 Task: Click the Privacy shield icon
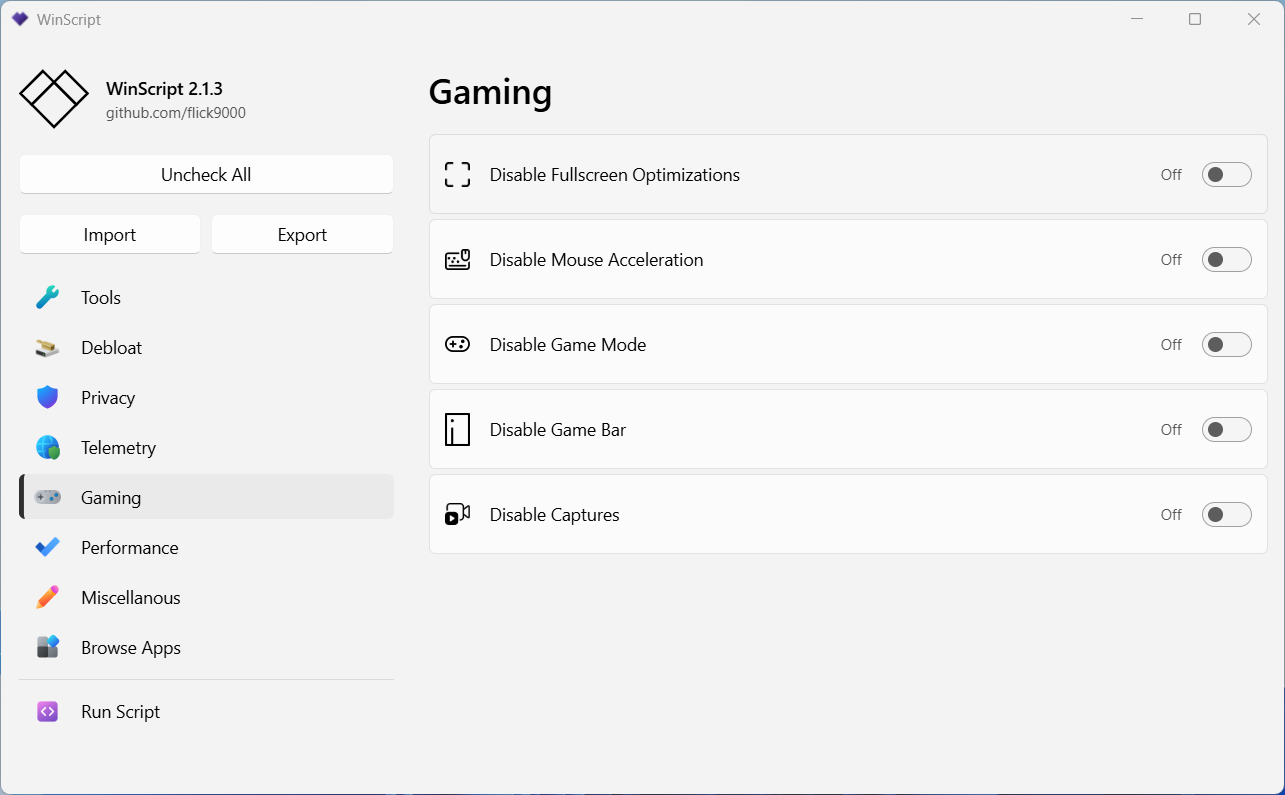tap(48, 398)
